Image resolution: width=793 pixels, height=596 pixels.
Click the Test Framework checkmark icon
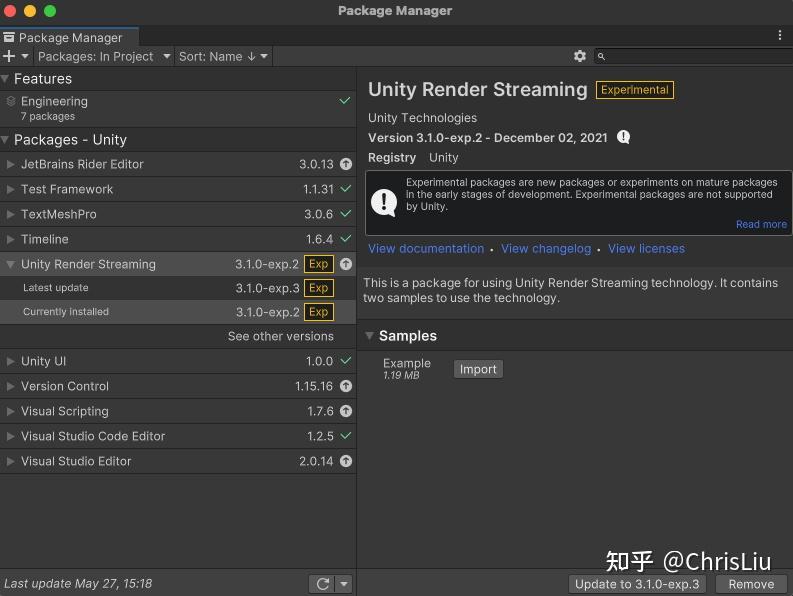pyautogui.click(x=346, y=189)
